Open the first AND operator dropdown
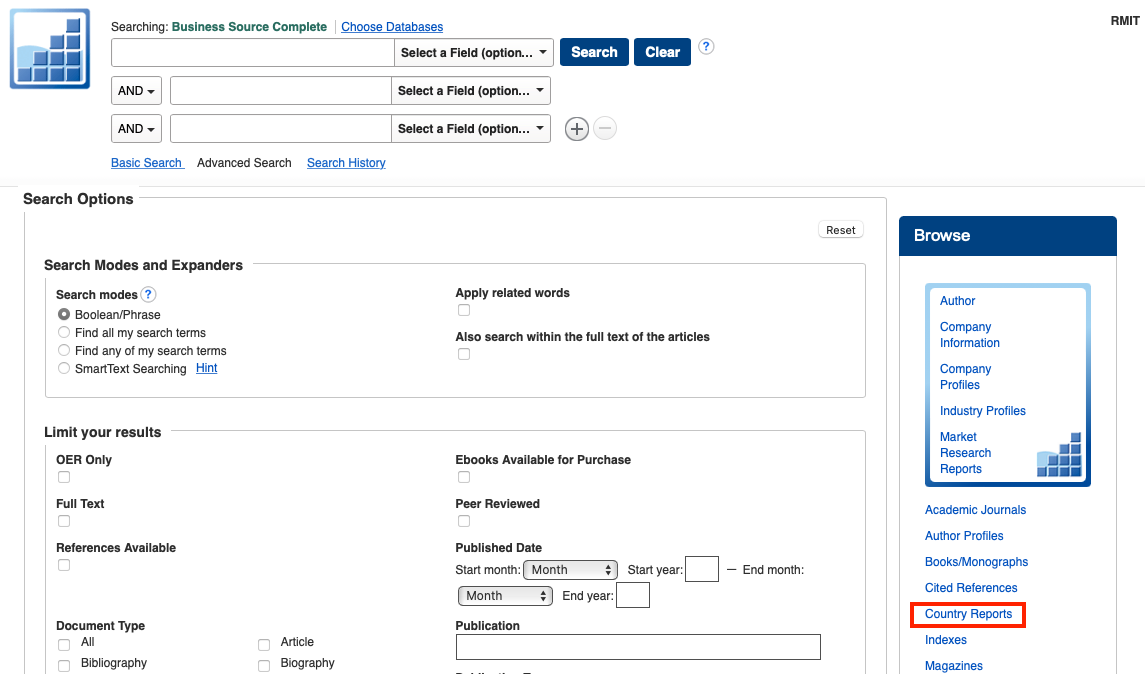This screenshot has width=1145, height=674. coord(137,91)
